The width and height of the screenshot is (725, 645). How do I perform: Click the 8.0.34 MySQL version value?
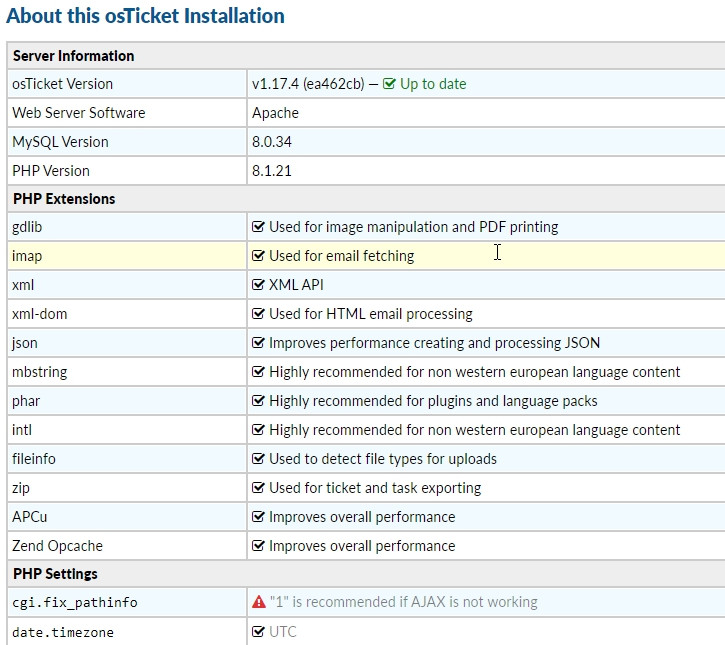(x=272, y=142)
